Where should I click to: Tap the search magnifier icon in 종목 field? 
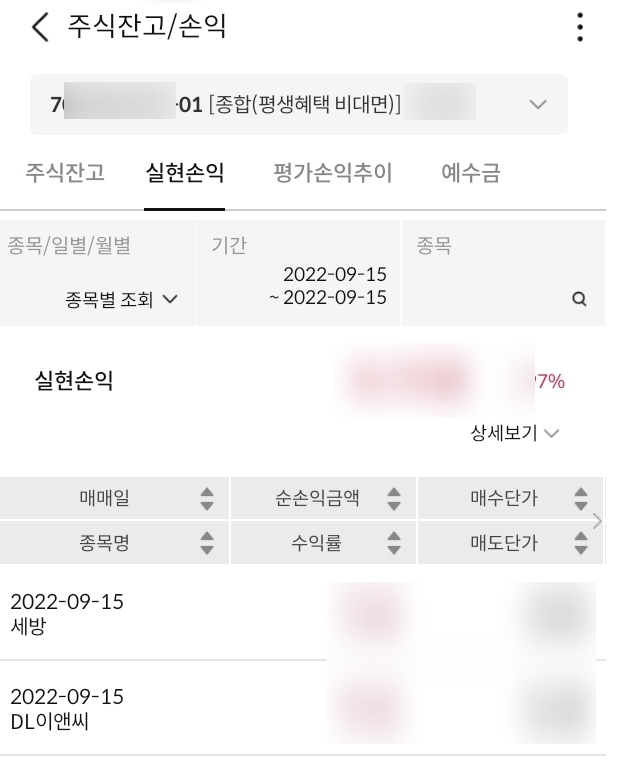pos(578,299)
